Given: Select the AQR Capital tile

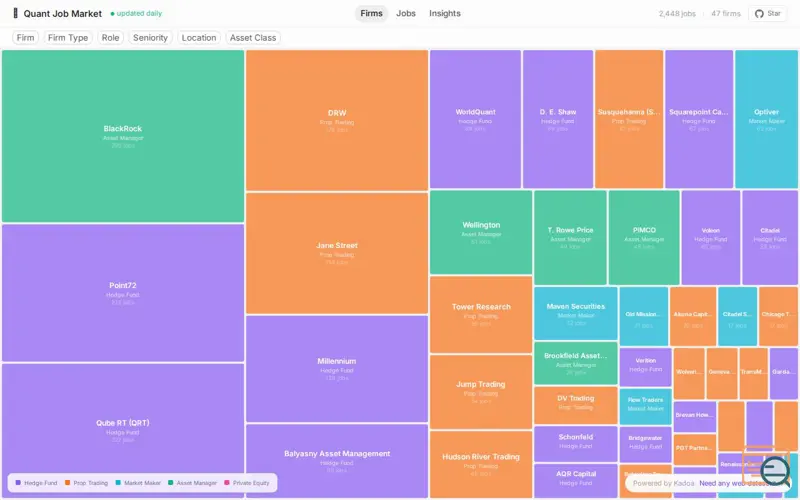Looking at the screenshot, I should coord(576,480).
